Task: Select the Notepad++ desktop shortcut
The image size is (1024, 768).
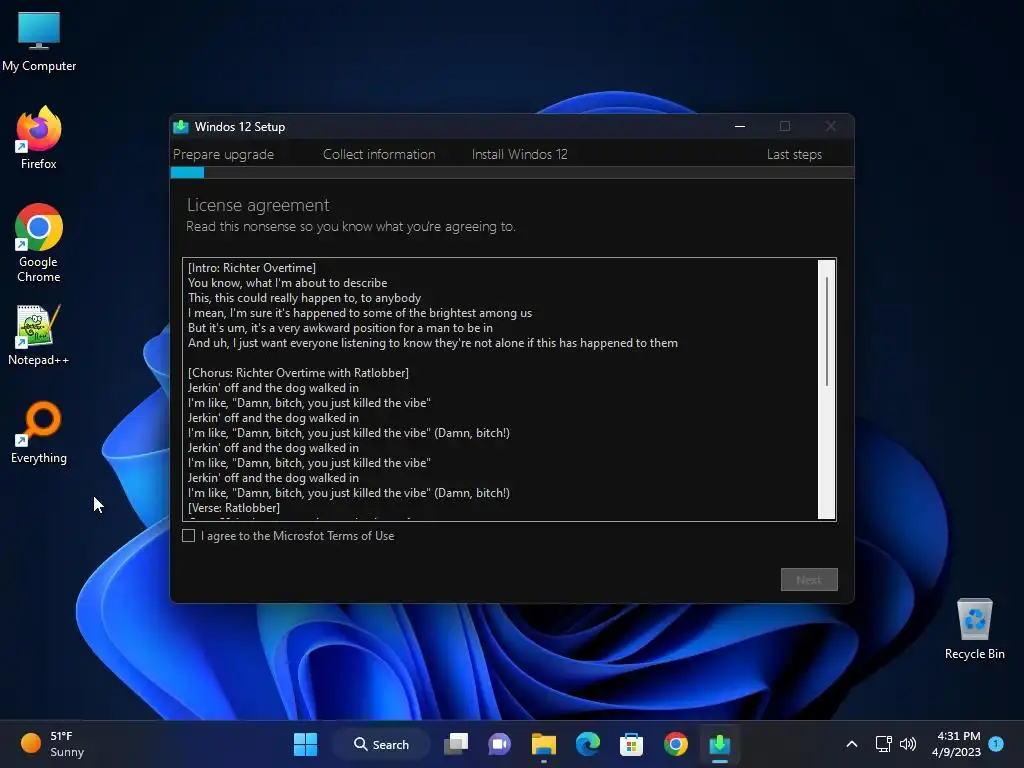Action: (x=39, y=335)
